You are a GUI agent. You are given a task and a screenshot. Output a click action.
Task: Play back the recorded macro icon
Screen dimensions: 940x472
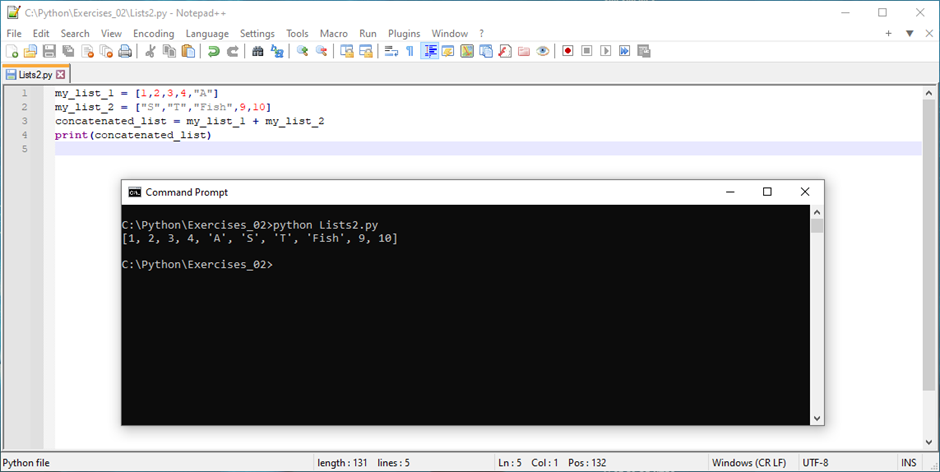tap(605, 52)
